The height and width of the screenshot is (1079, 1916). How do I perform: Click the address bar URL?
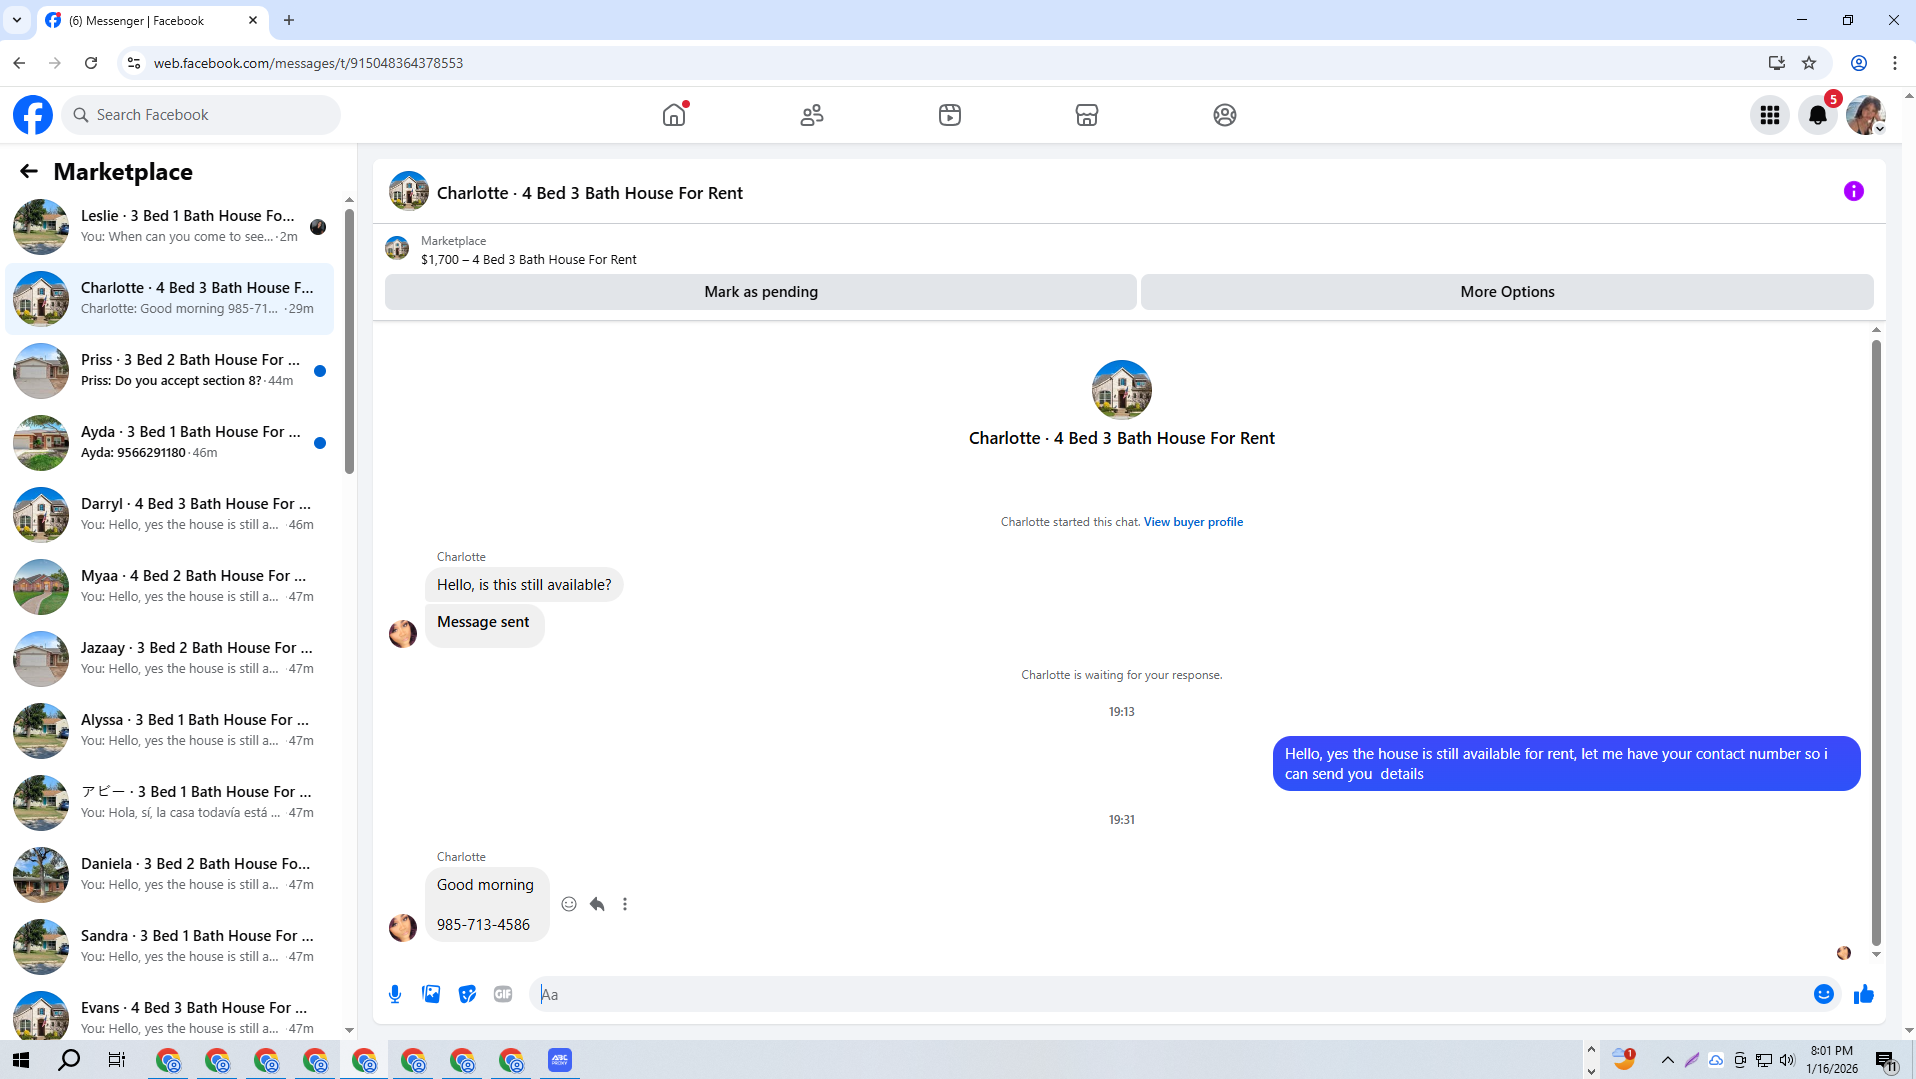(x=308, y=63)
